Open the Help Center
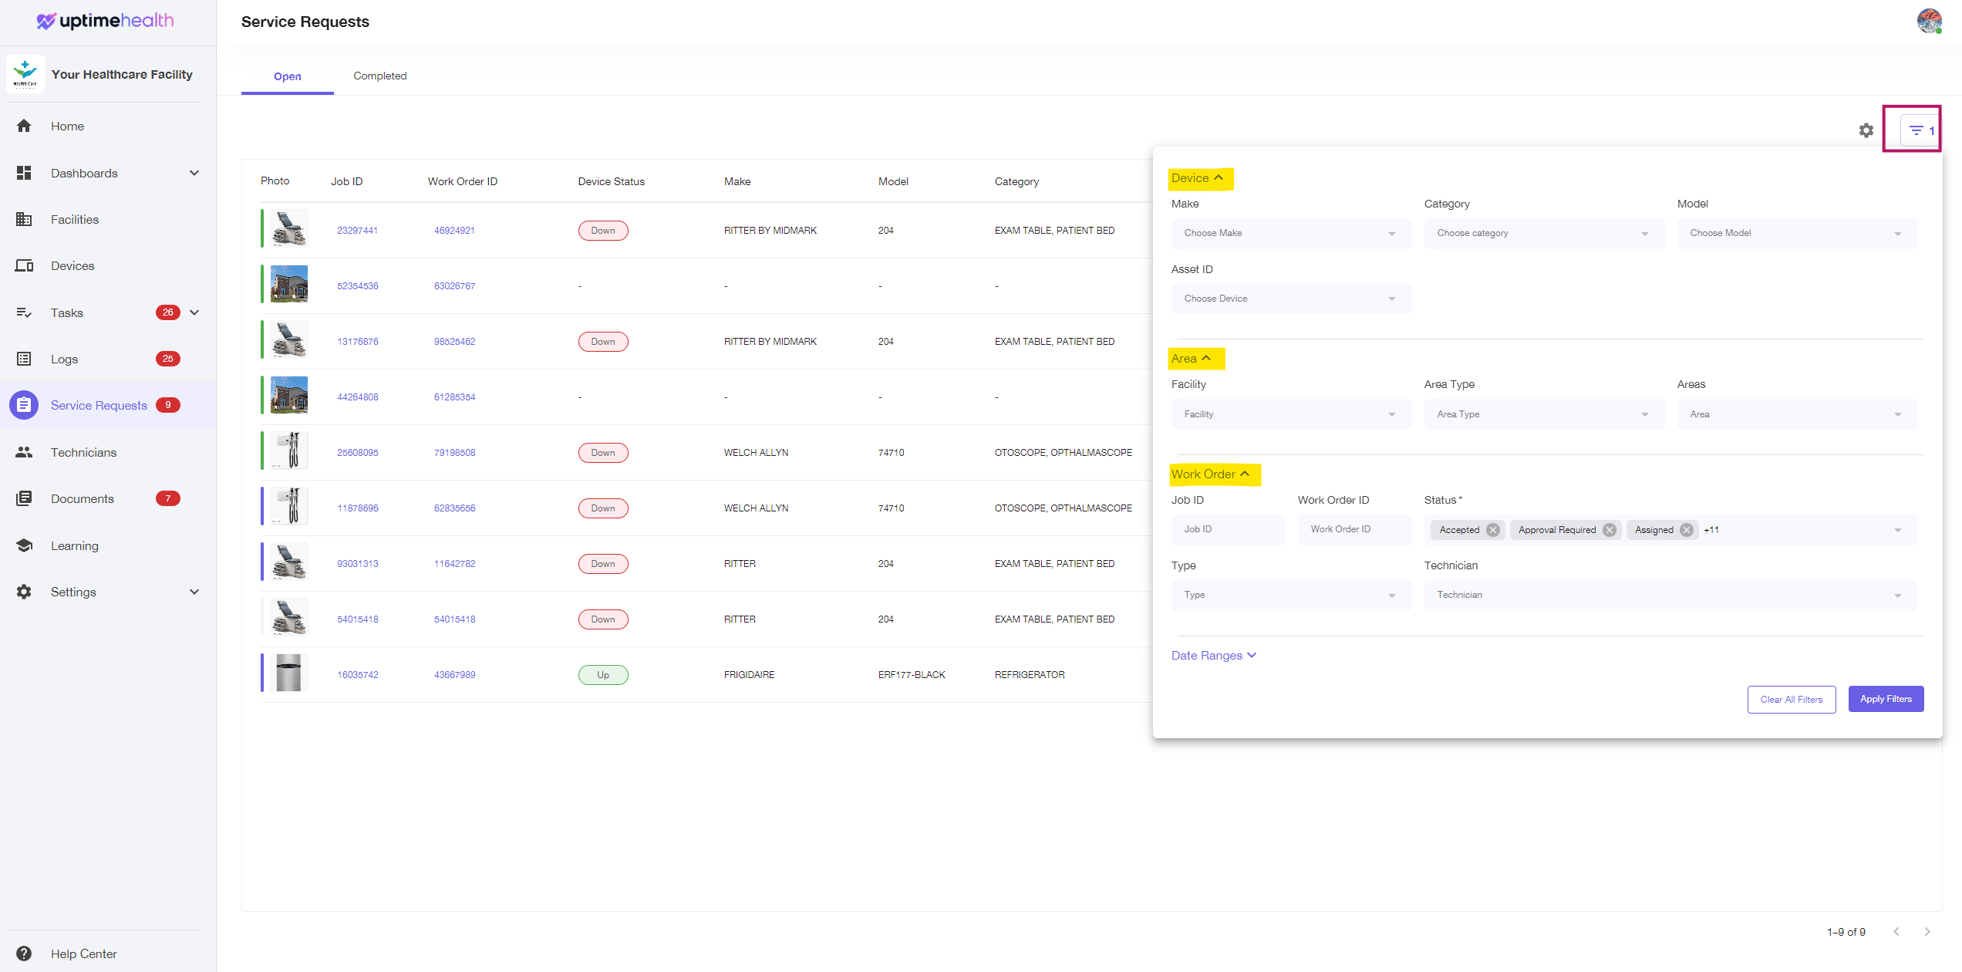Image resolution: width=1962 pixels, height=972 pixels. (84, 954)
